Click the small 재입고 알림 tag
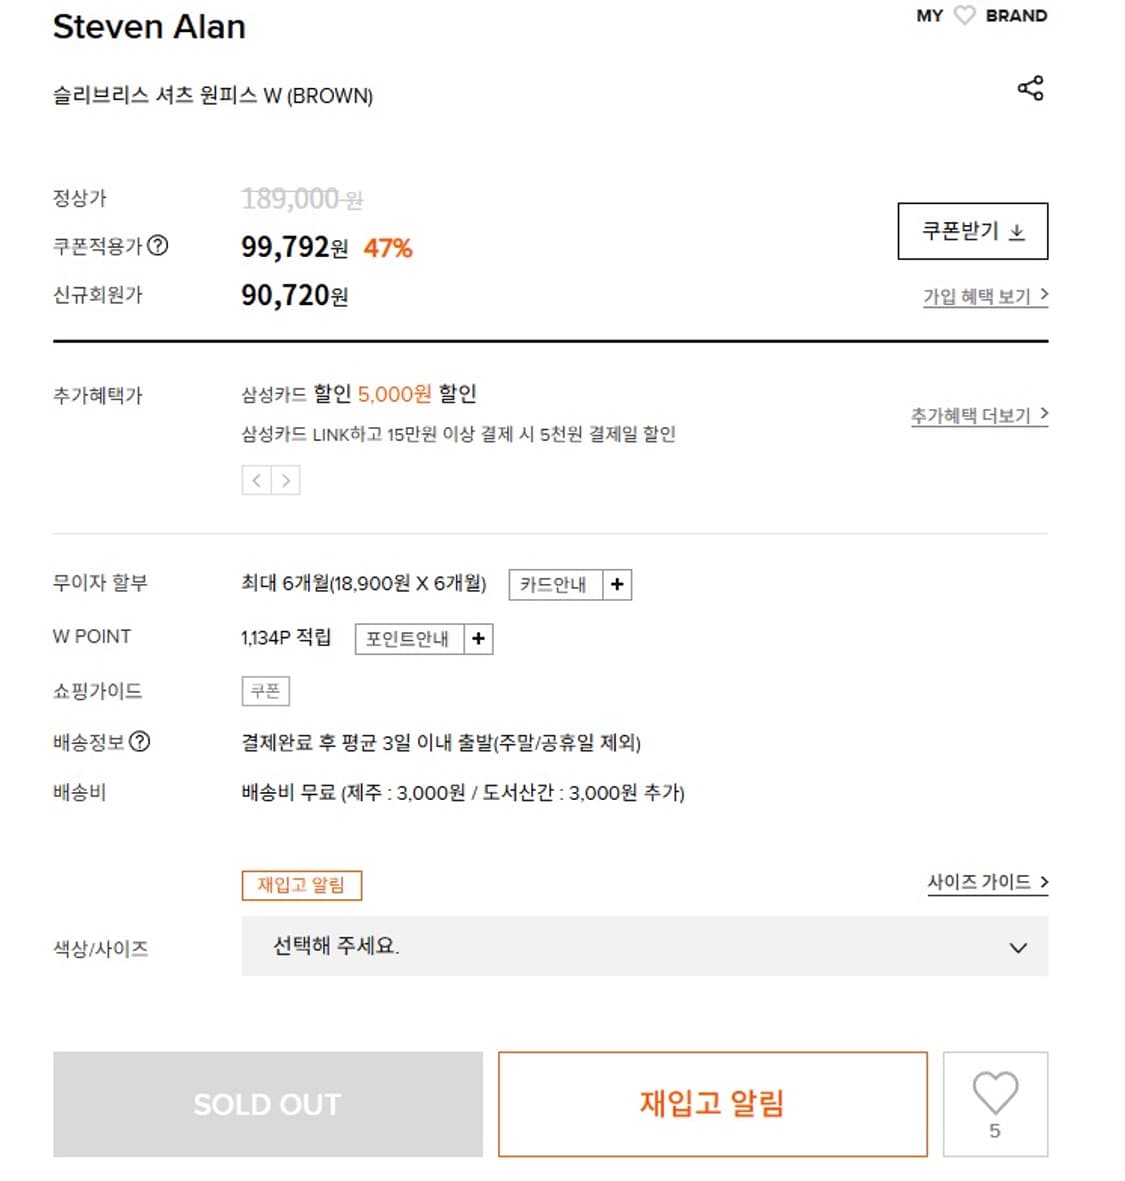The height and width of the screenshot is (1181, 1125). (301, 885)
